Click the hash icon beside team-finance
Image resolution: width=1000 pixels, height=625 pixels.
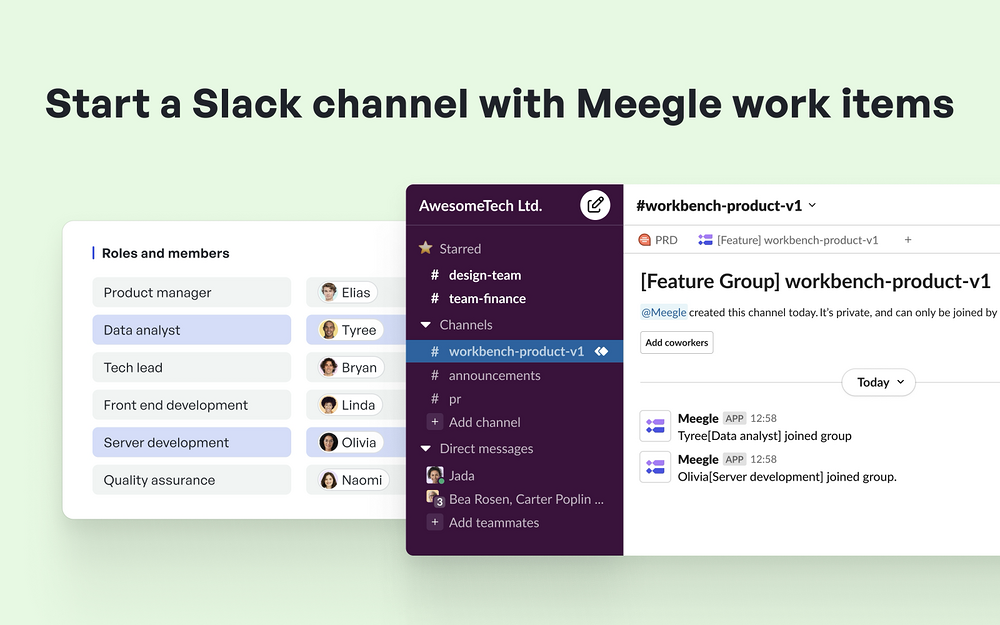click(x=435, y=298)
